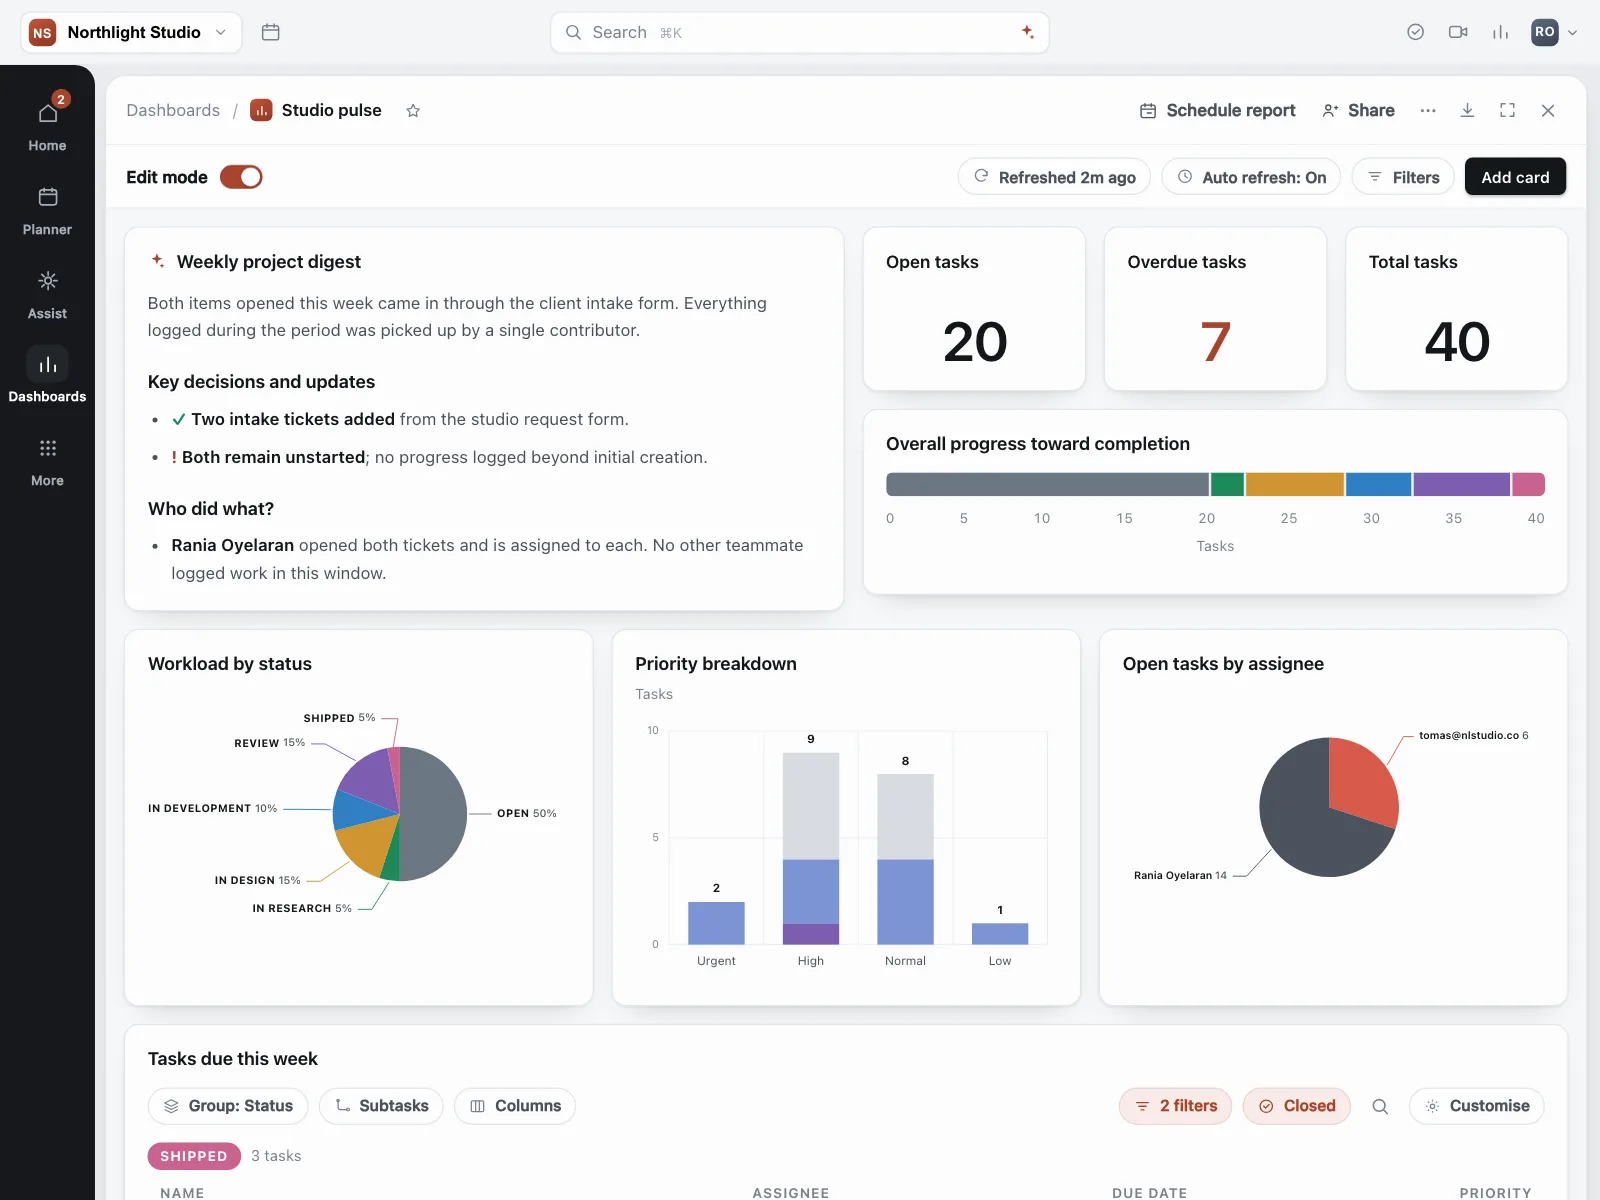The width and height of the screenshot is (1600, 1200).
Task: Click the purple Review progress segment
Action: [1461, 485]
